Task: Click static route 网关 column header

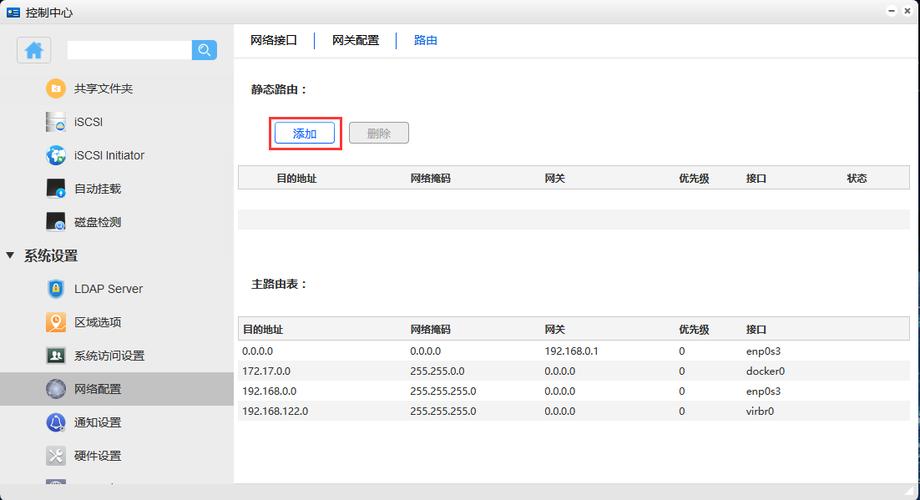Action: (554, 178)
